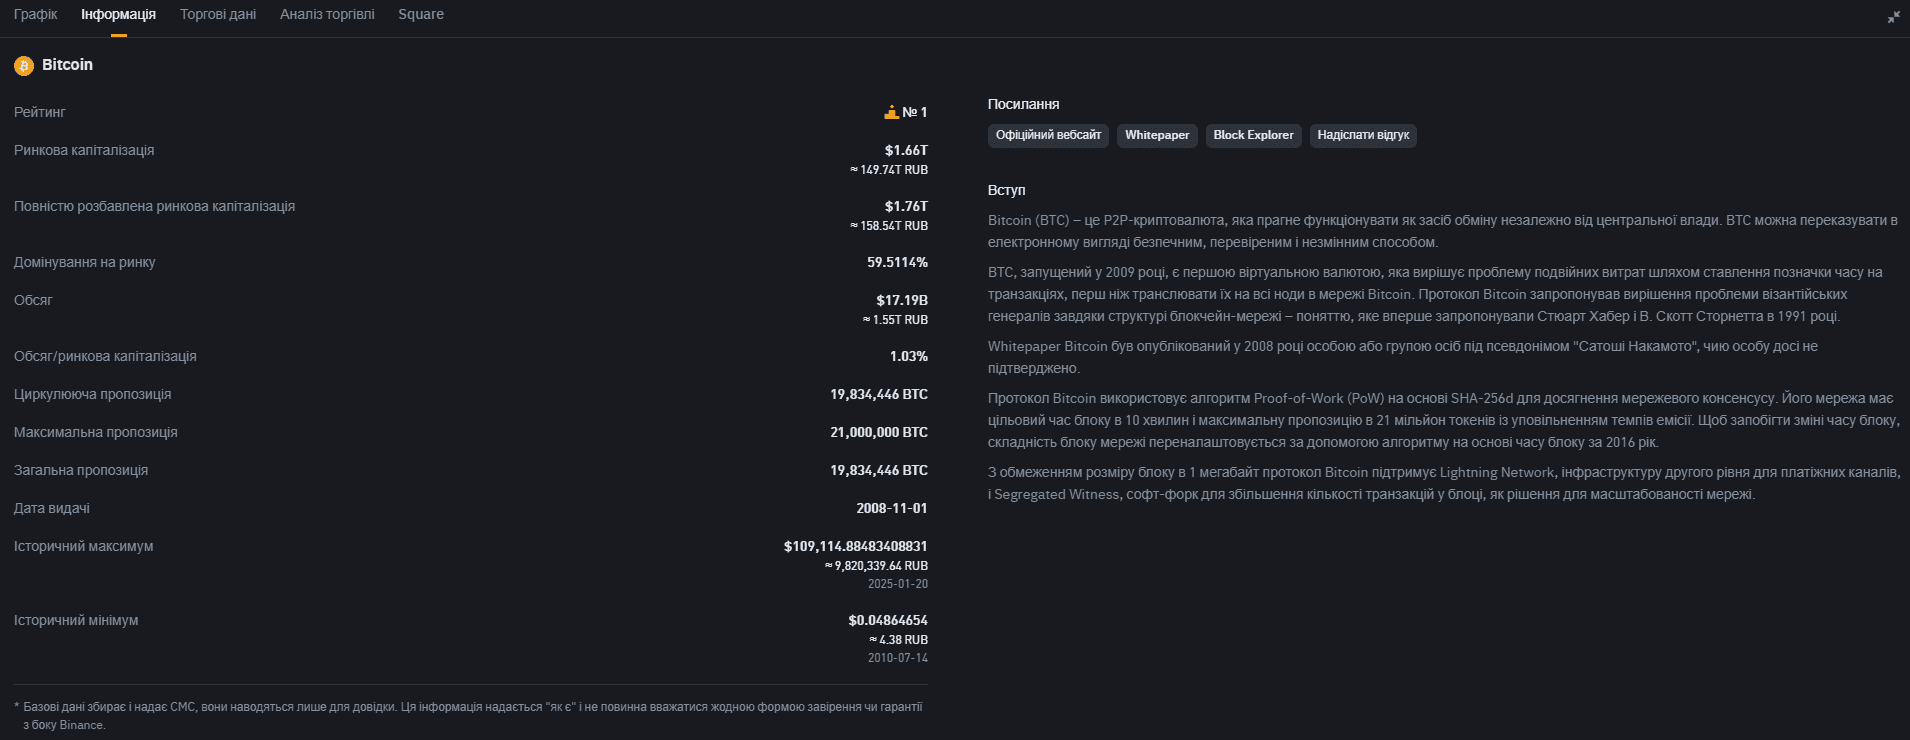Screen dimensions: 1910x740
Task: Click the ≈ 9,820,339.64 RUB value
Action: coord(876,566)
